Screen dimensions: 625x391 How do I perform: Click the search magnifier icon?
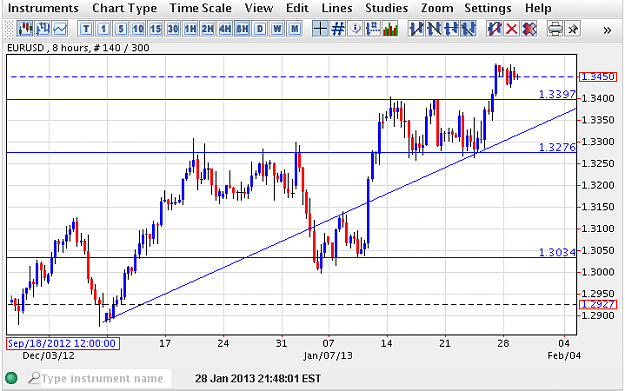(x=34, y=378)
